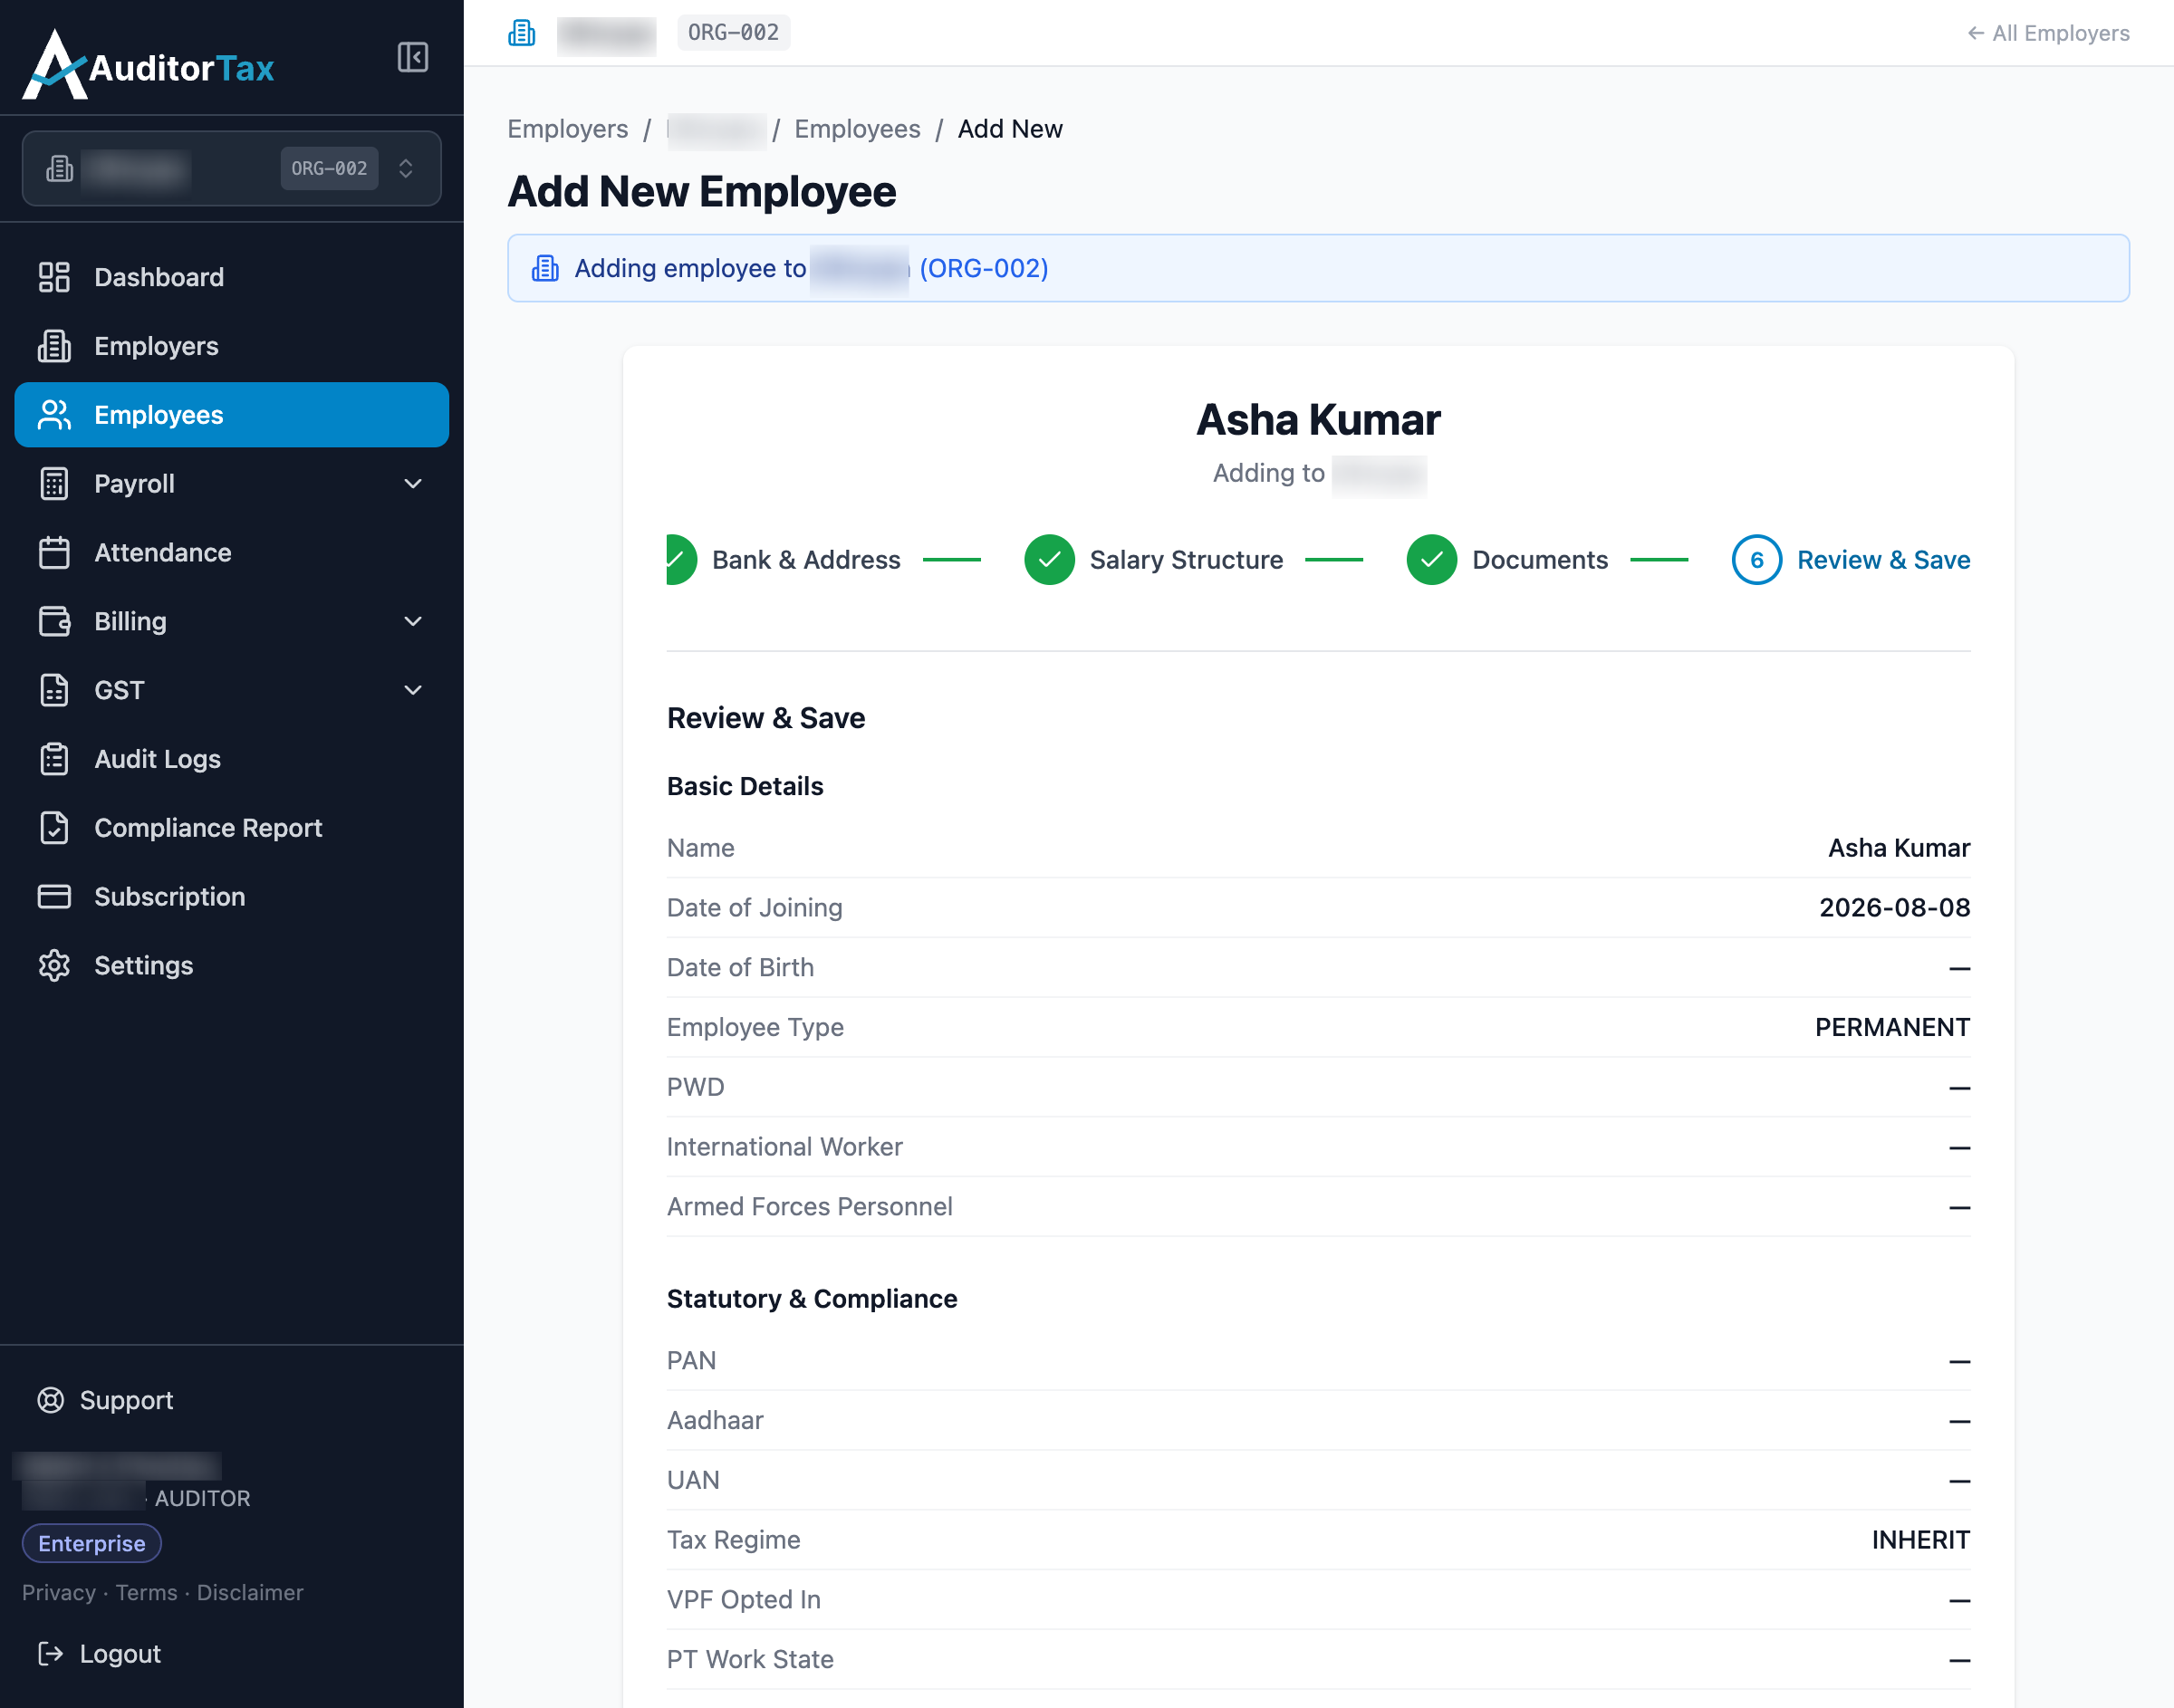This screenshot has width=2174, height=1708.
Task: Click the International Worker label
Action: 785,1146
